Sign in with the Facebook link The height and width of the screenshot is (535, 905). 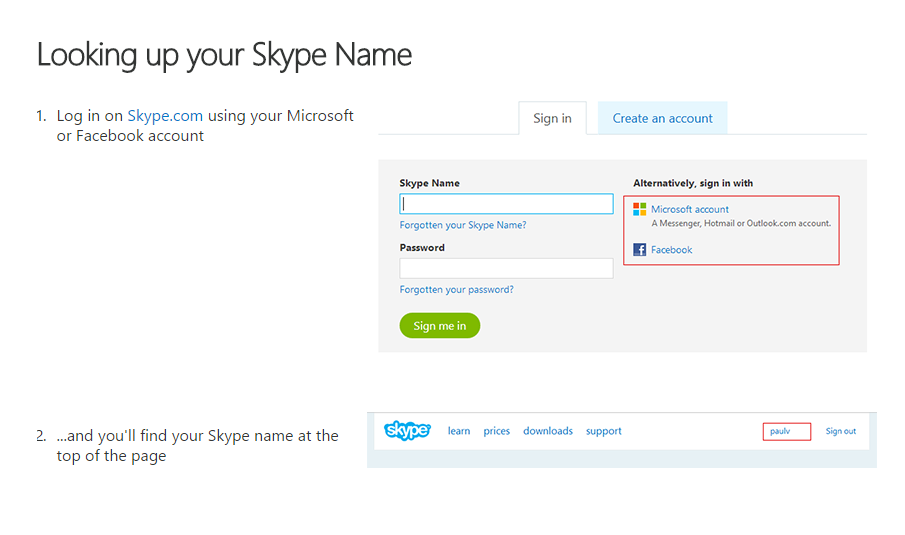pyautogui.click(x=671, y=250)
